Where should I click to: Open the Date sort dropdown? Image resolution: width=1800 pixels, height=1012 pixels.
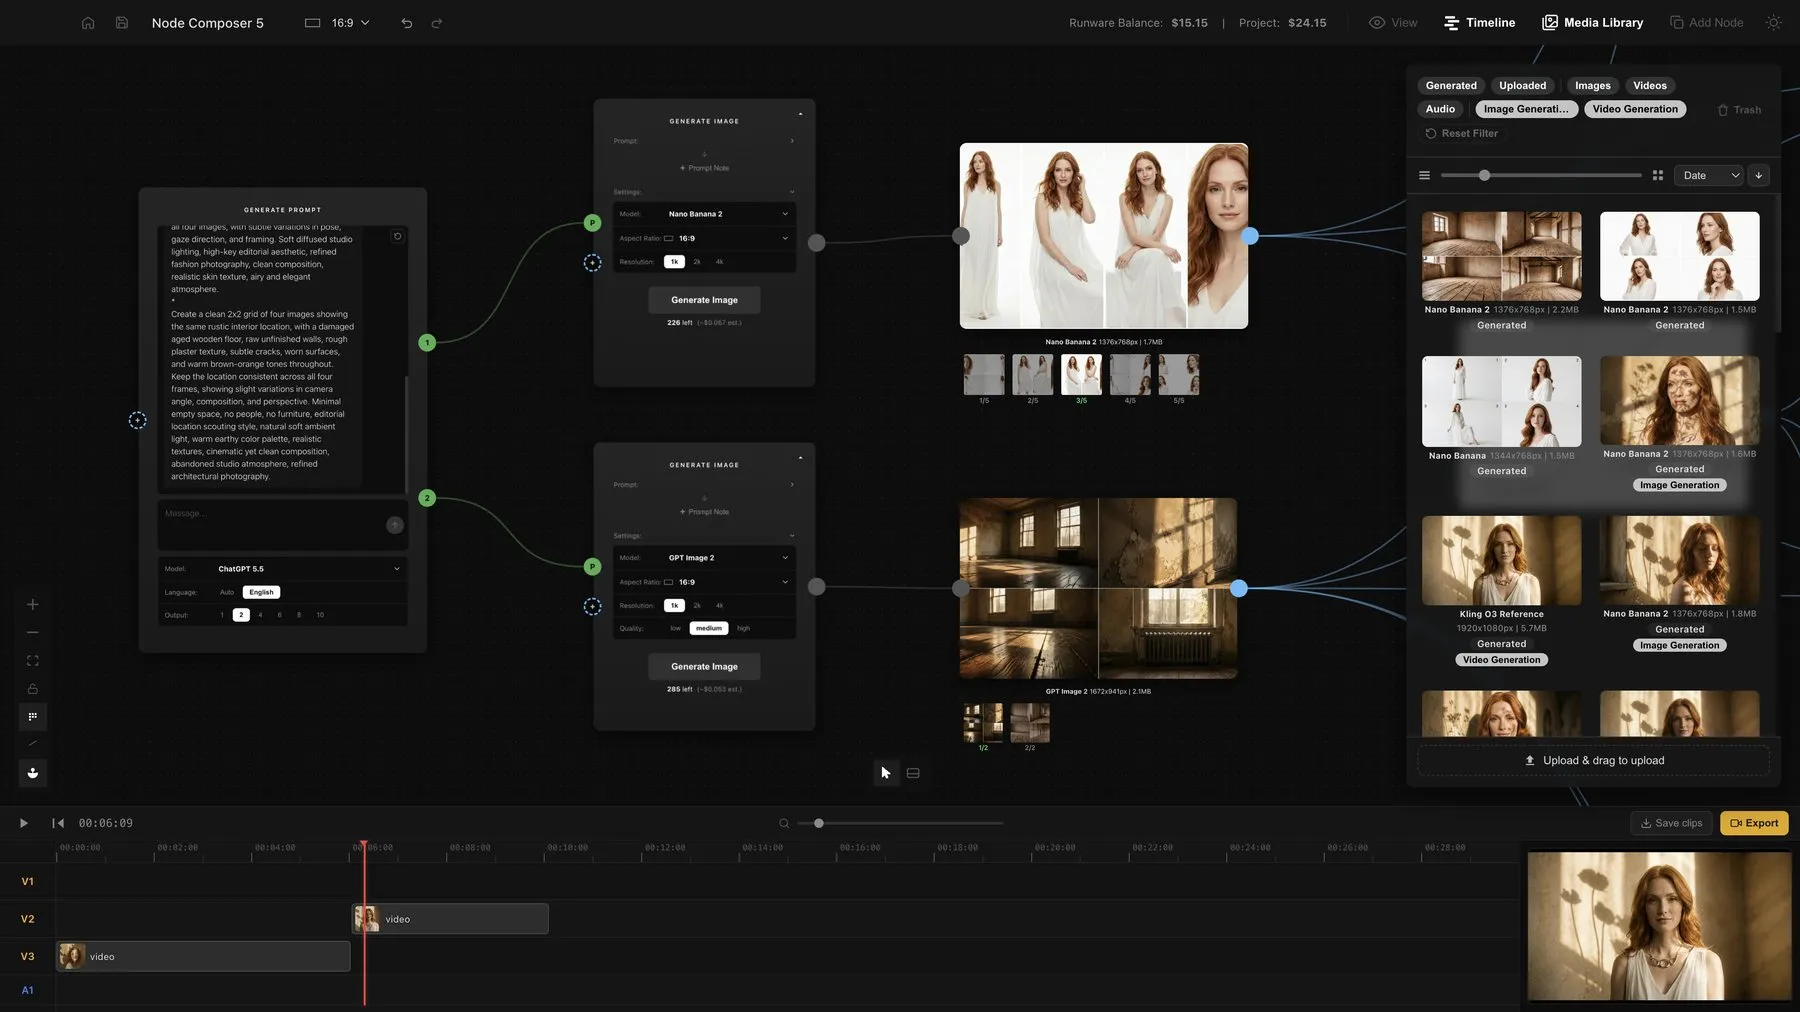pyautogui.click(x=1709, y=175)
